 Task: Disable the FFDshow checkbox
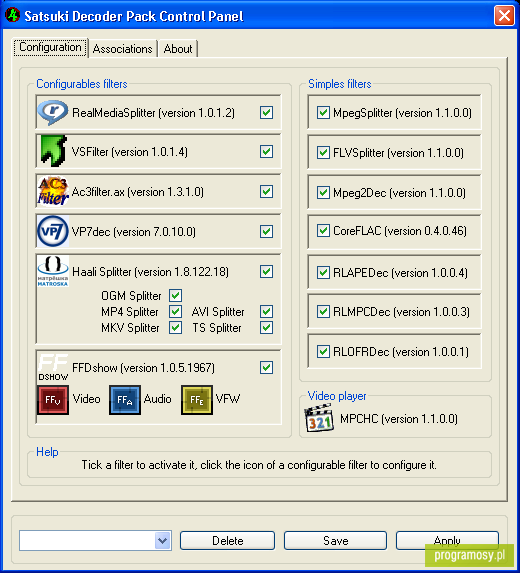[x=266, y=368]
